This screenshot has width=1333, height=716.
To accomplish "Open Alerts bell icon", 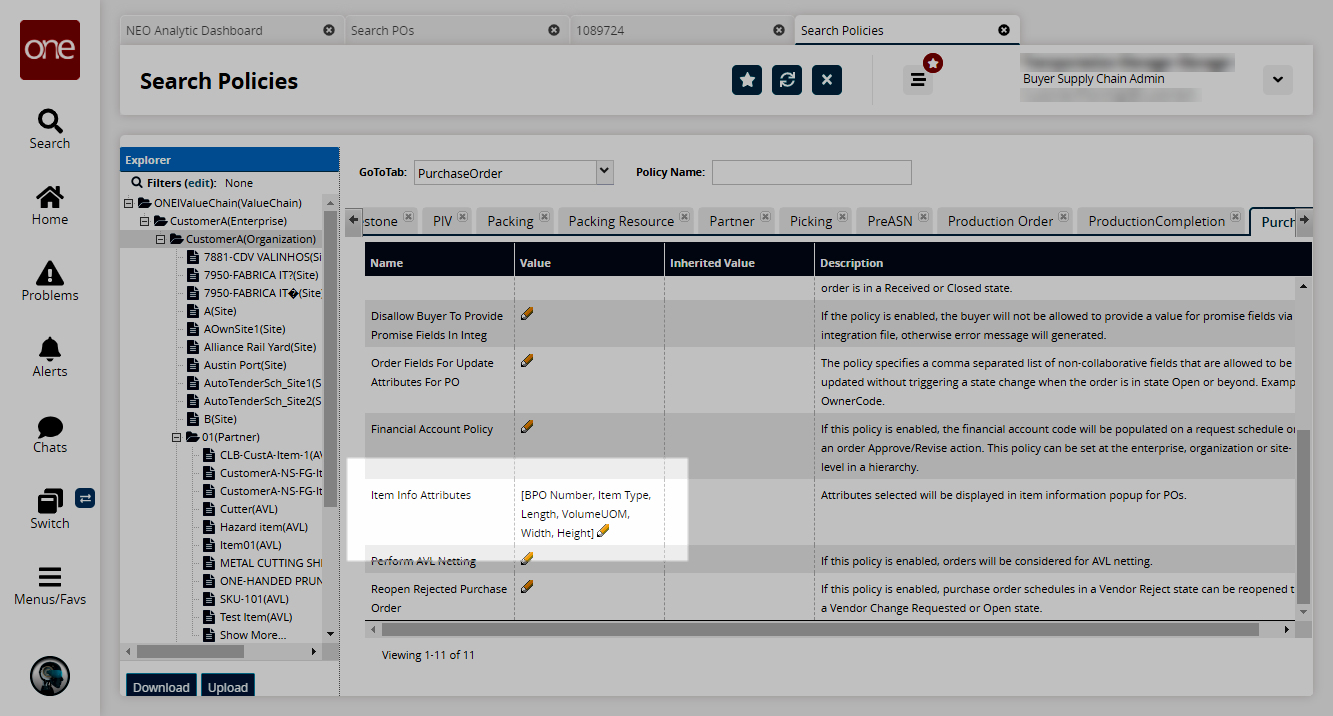I will pos(49,349).
